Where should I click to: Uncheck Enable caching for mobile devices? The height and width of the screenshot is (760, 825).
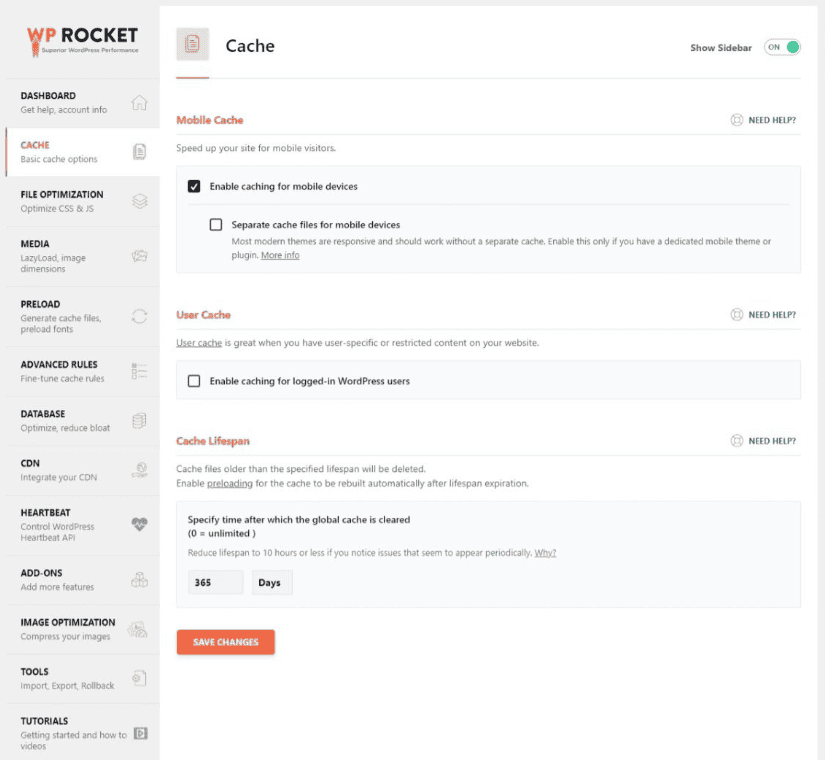[x=194, y=186]
